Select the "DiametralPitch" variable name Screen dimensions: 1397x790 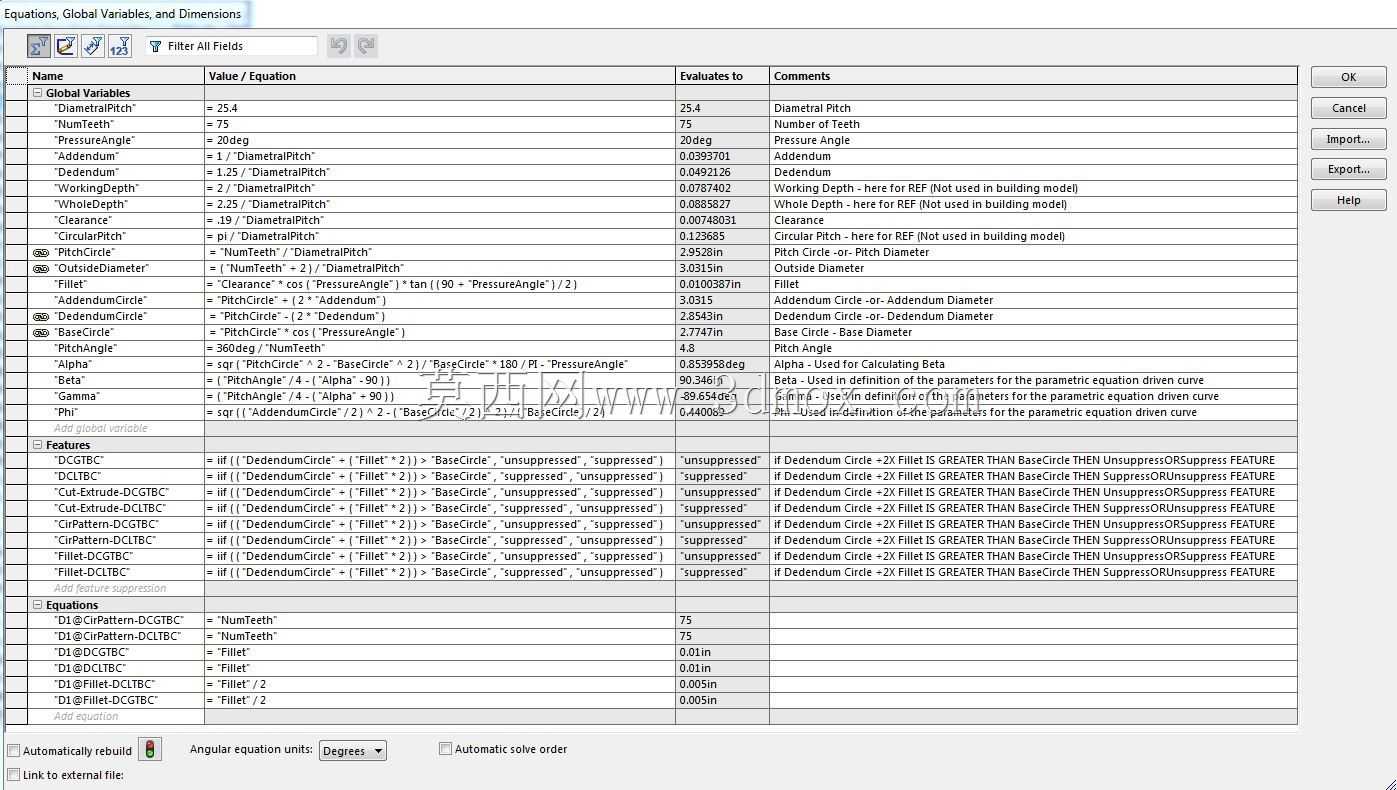(x=95, y=108)
